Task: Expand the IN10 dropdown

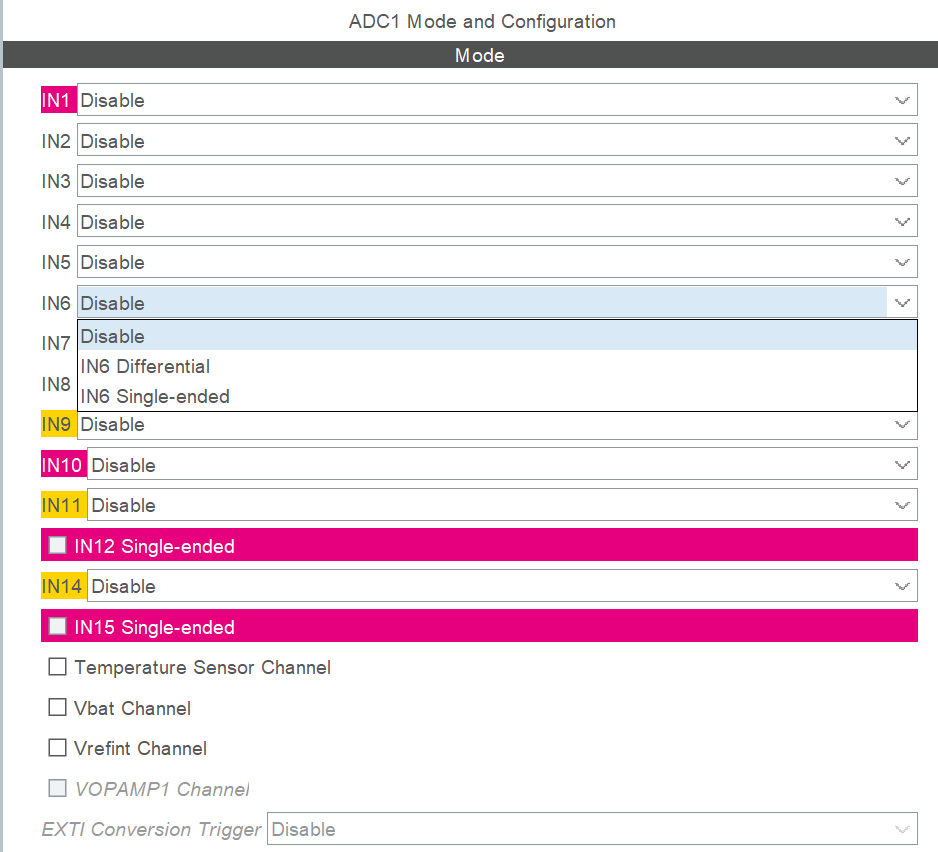Action: point(502,464)
